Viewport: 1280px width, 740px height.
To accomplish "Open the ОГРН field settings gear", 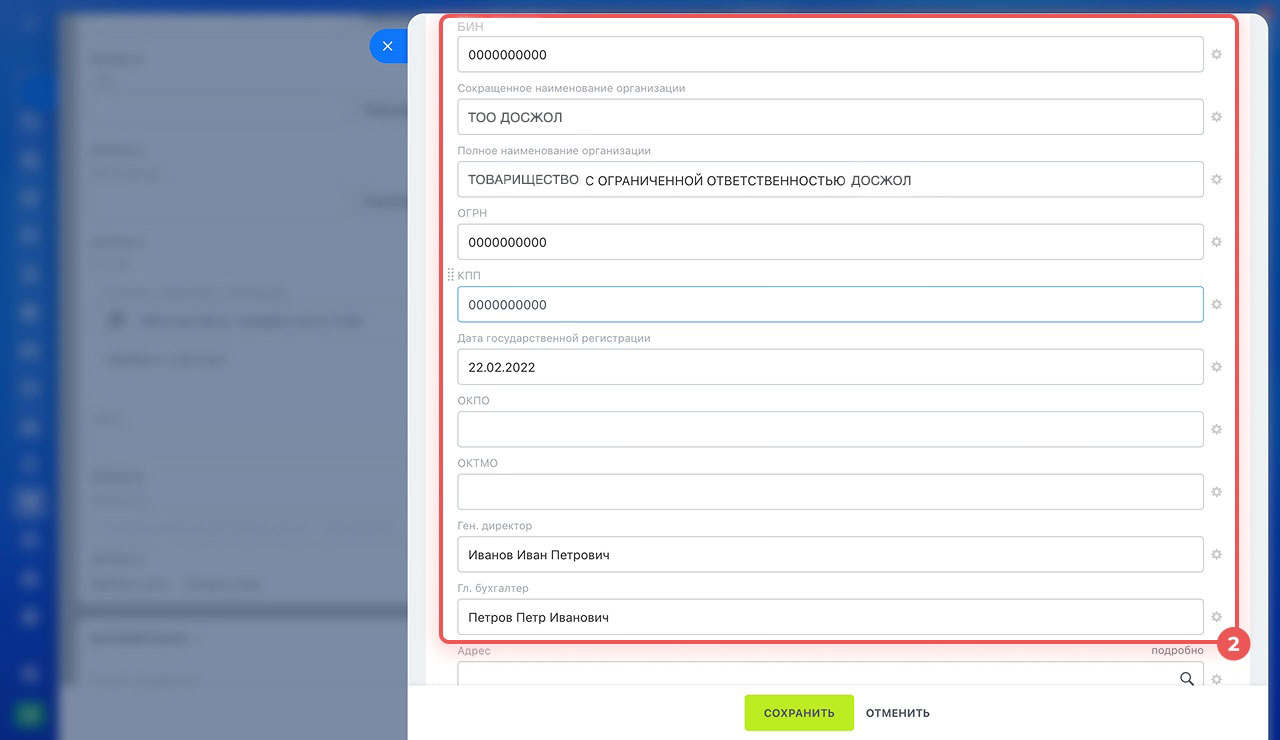I will (x=1217, y=242).
